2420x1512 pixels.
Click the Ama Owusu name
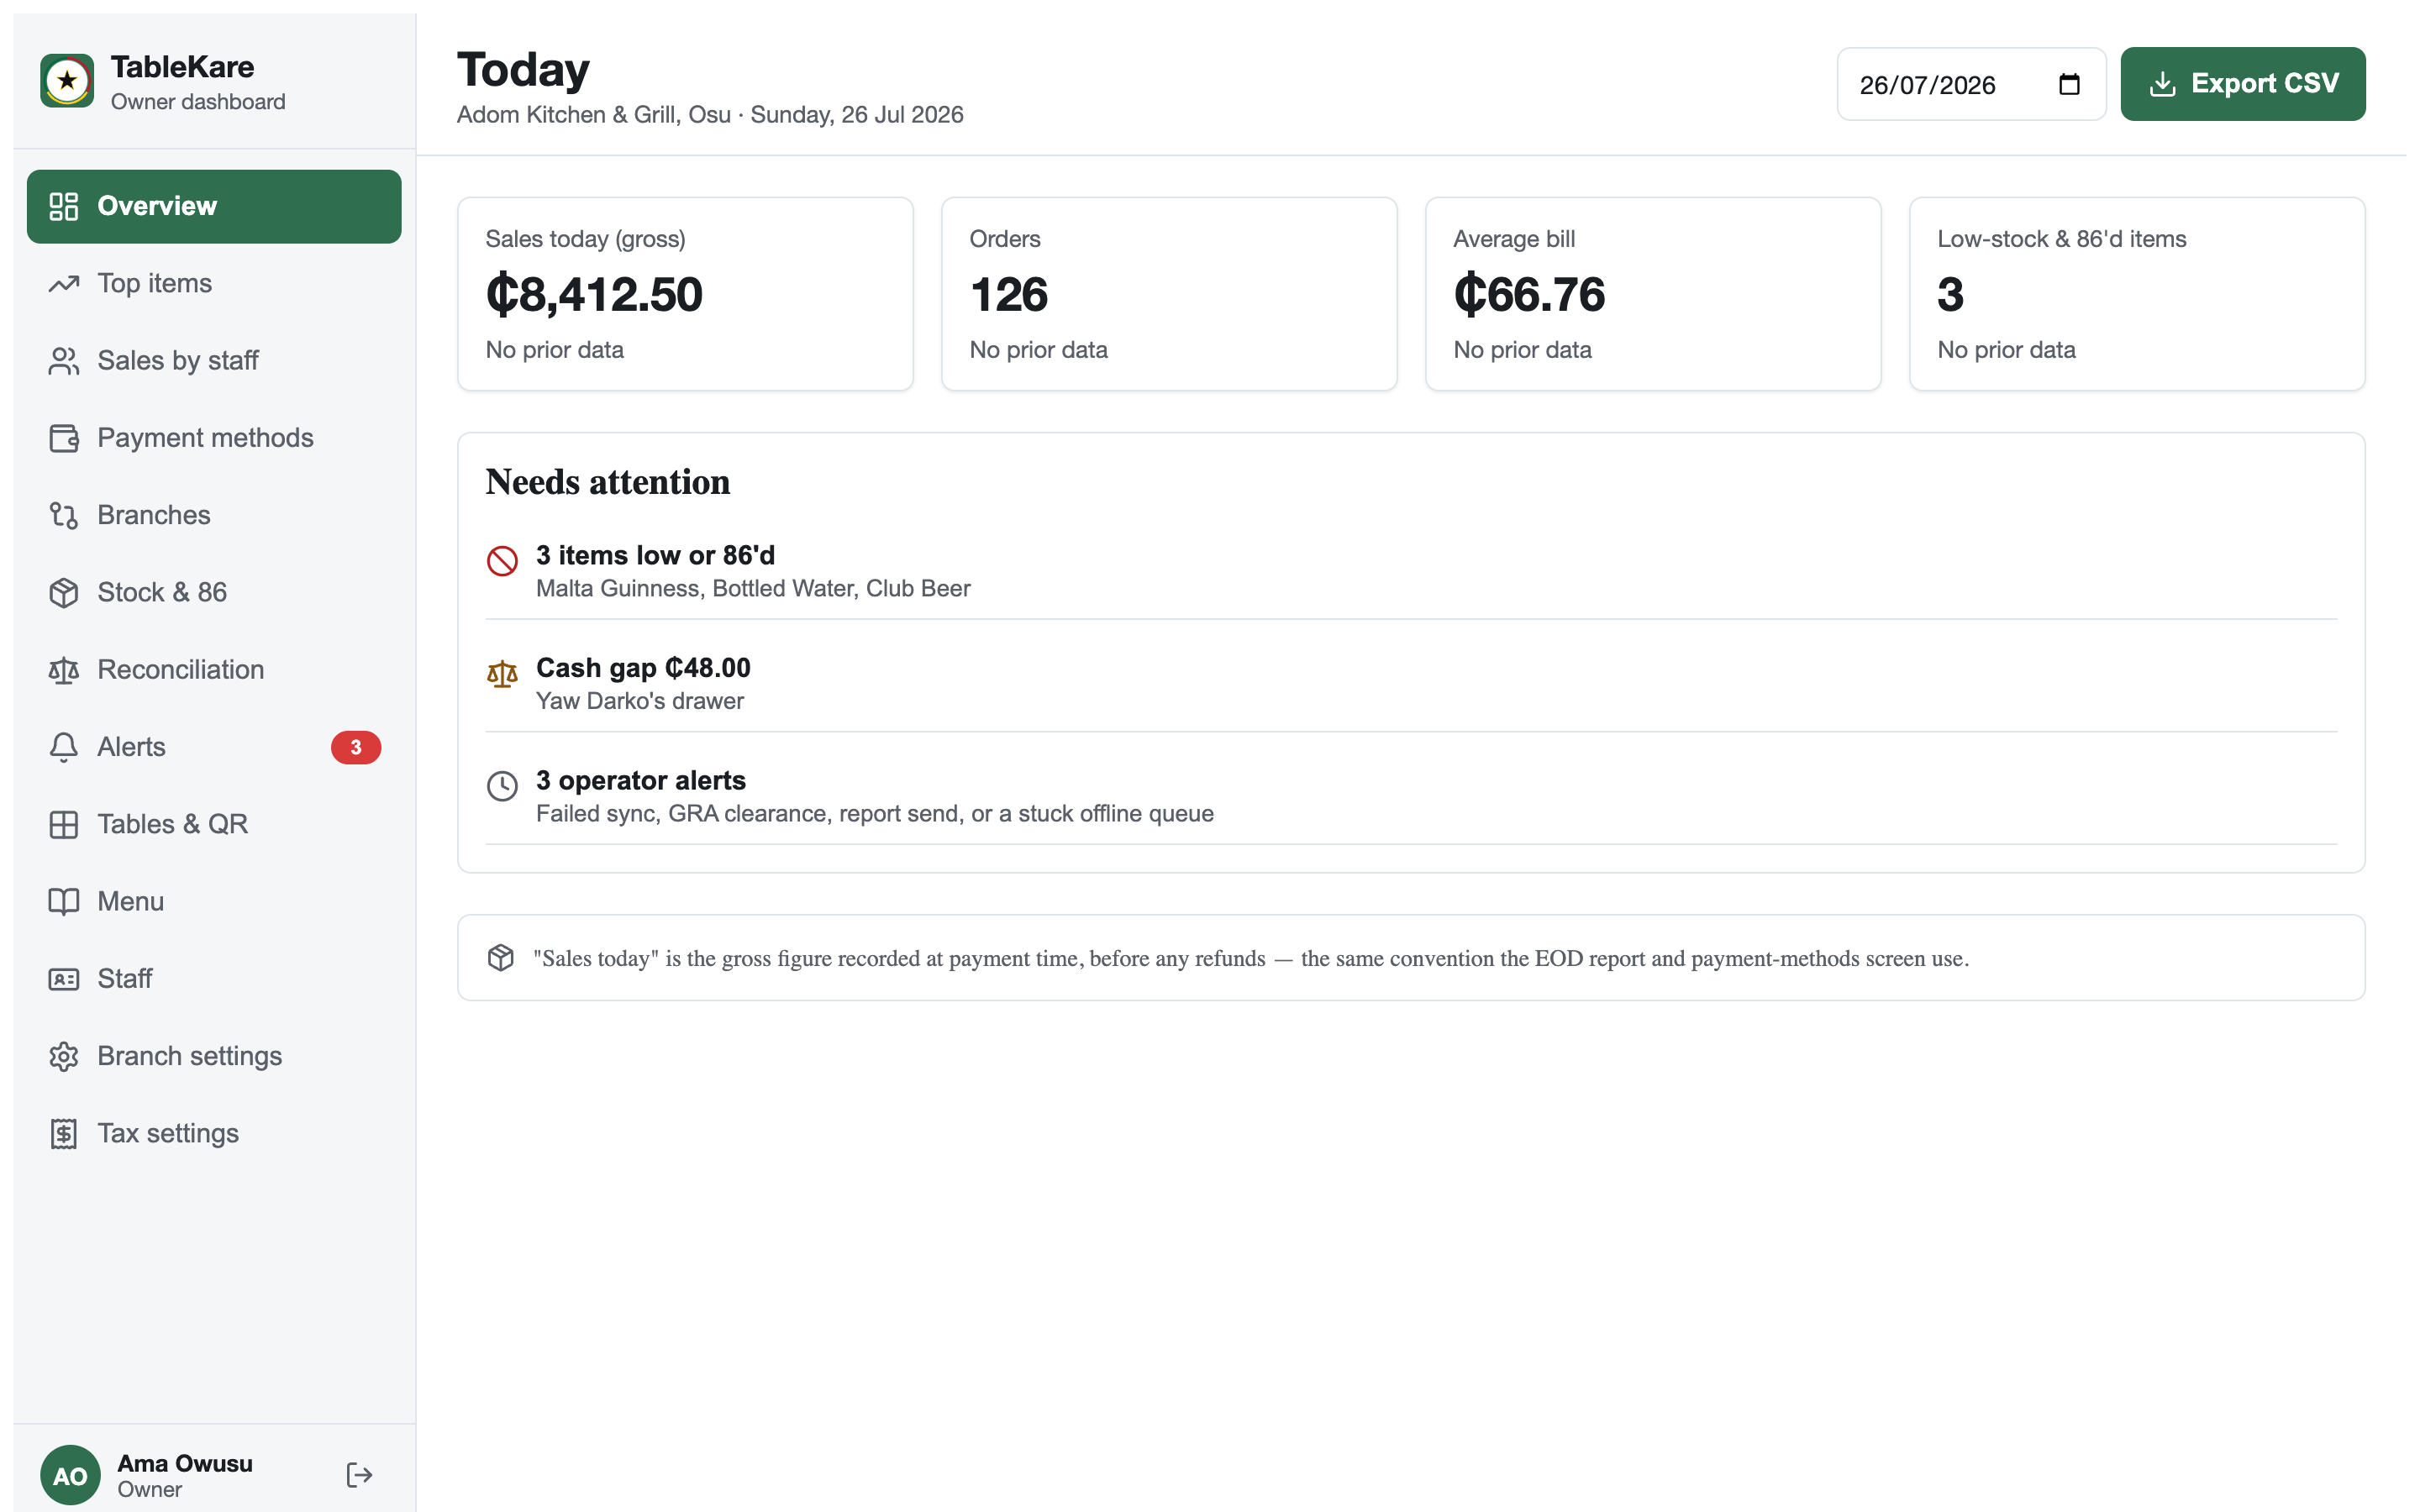185,1463
